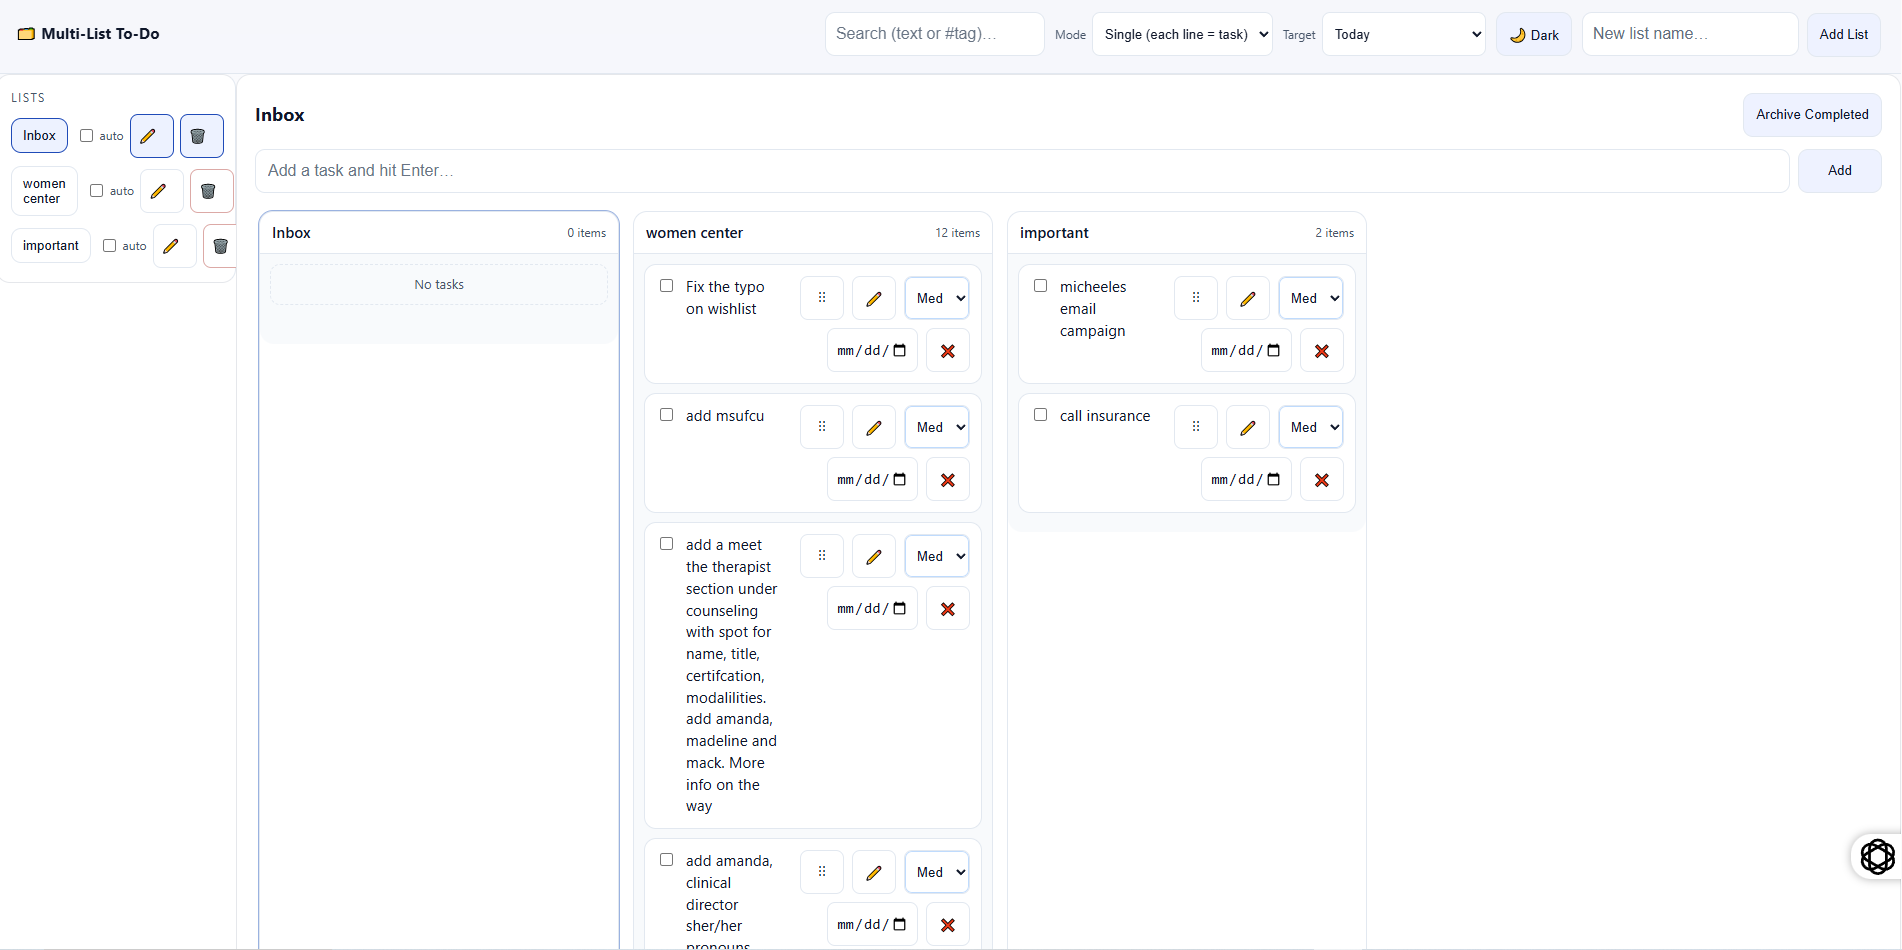1902x950 pixels.
Task: Toggle auto checkbox for Inbox list
Action: click(87, 136)
